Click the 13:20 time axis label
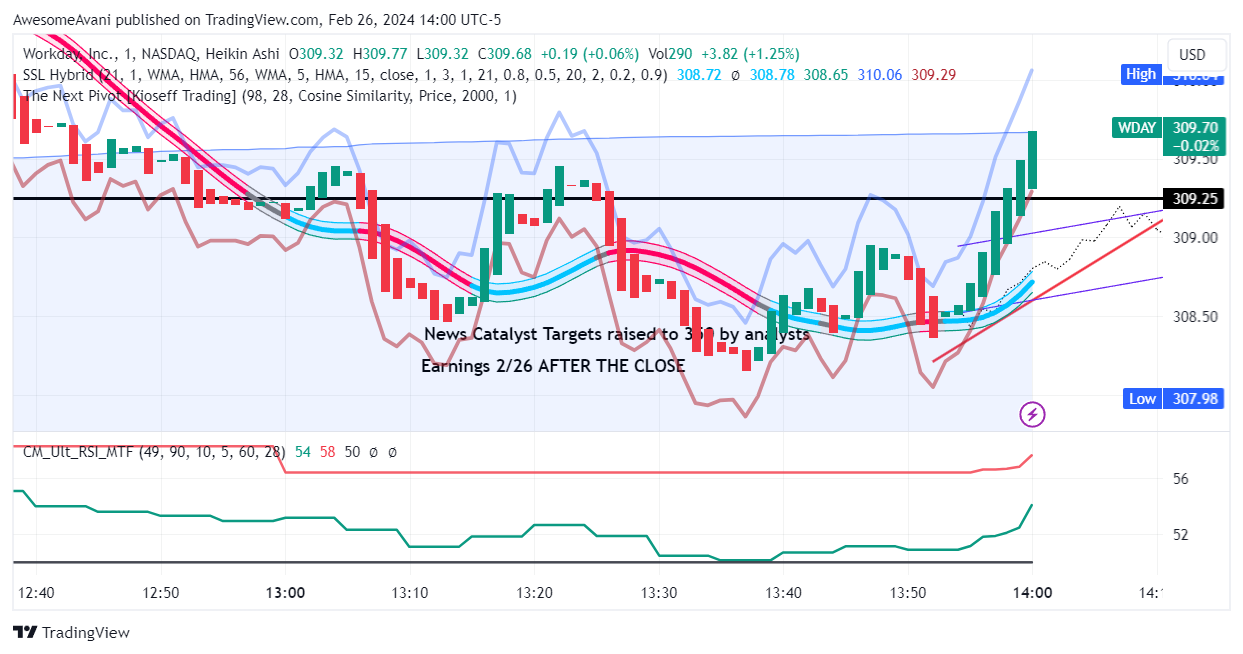This screenshot has height=654, width=1243. coord(535,593)
